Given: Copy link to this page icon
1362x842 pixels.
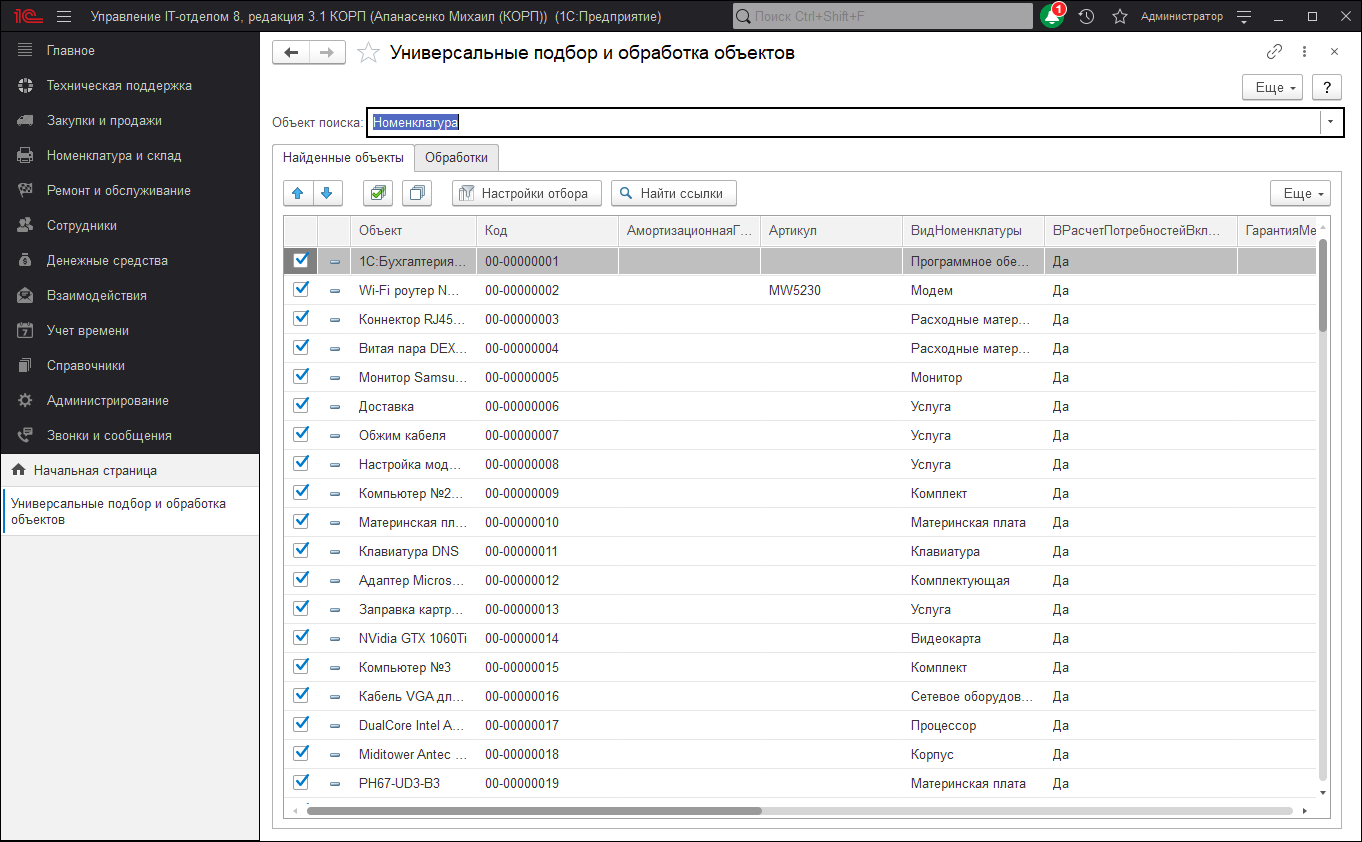Looking at the screenshot, I should click(1274, 52).
